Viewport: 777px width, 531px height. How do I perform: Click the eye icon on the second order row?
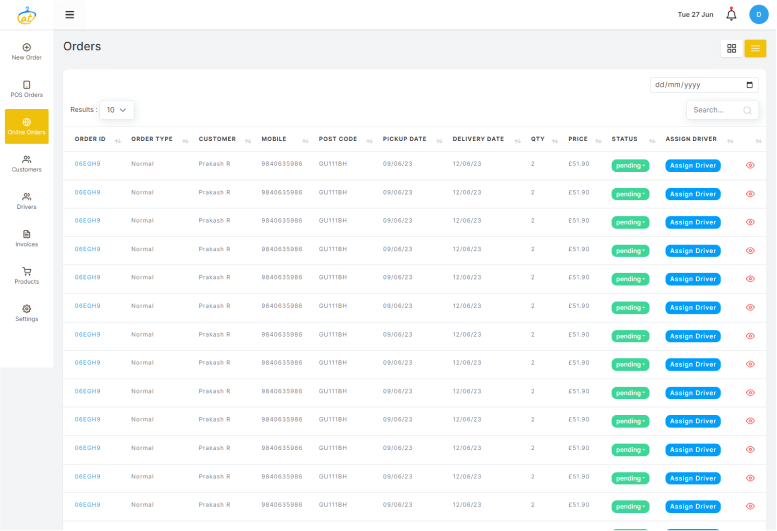(750, 193)
